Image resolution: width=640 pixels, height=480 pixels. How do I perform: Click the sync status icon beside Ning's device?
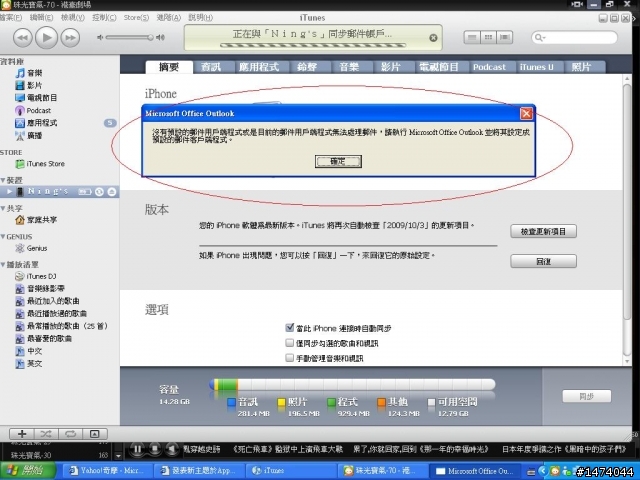(x=99, y=192)
